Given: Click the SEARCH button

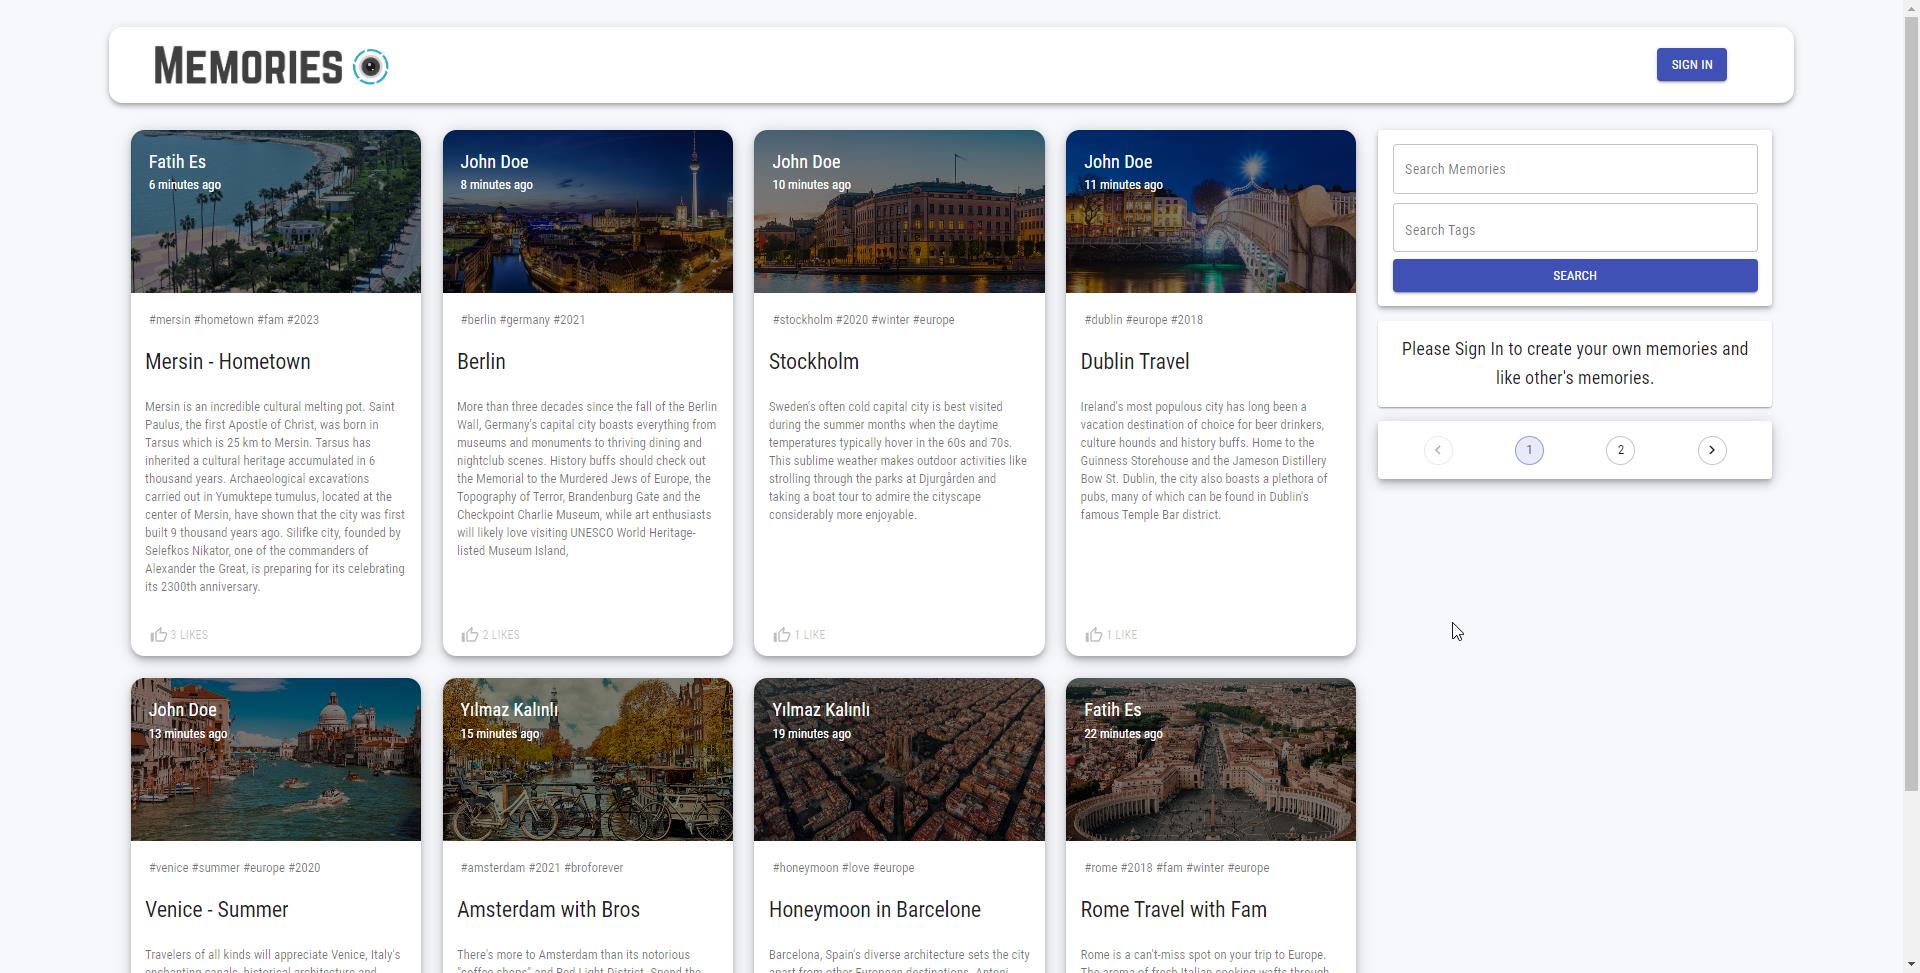Looking at the screenshot, I should coord(1574,275).
